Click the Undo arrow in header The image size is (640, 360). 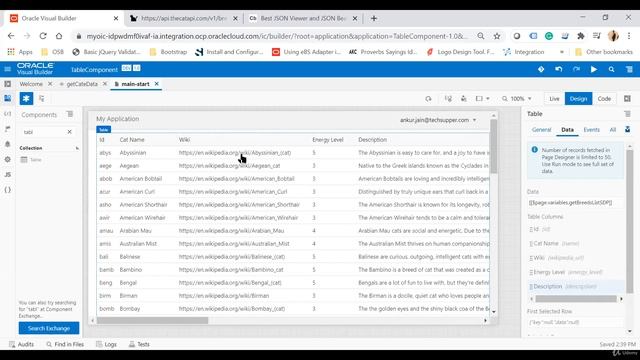pos(559,69)
